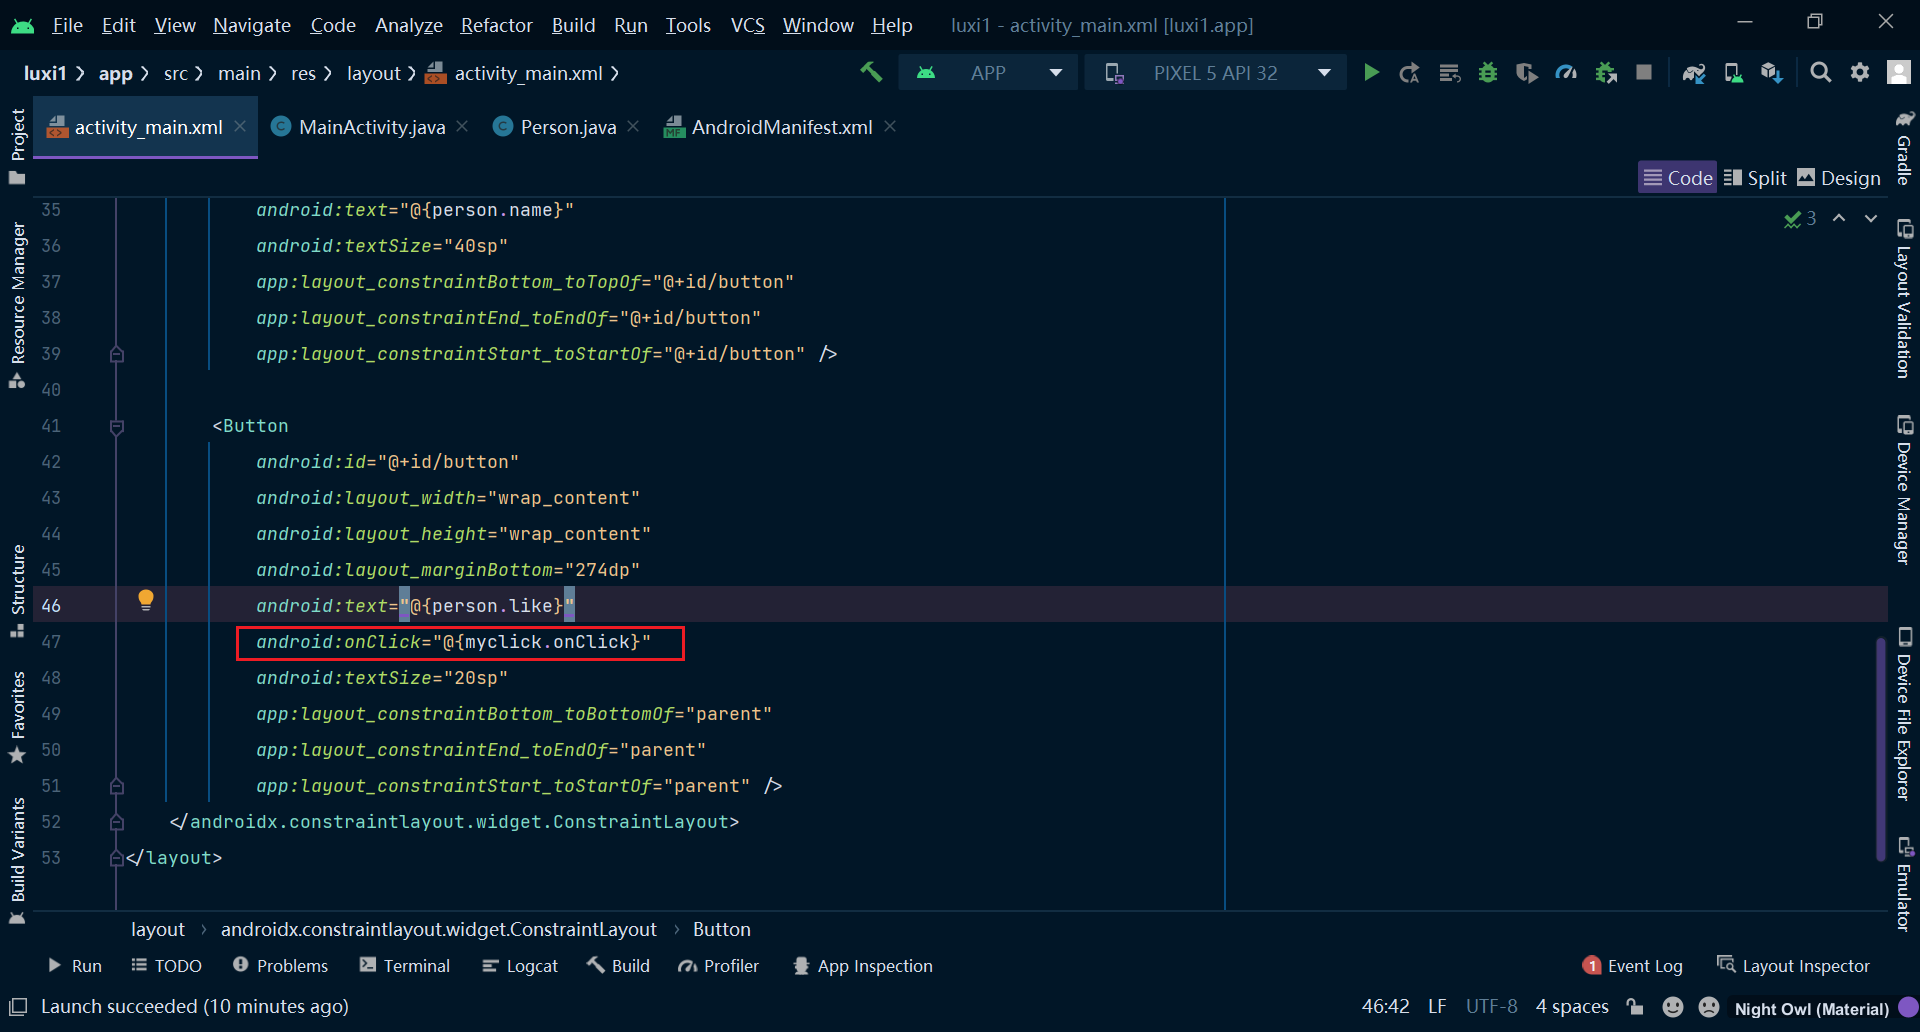Viewport: 1920px width, 1032px height.
Task: Switch to Person.java tab
Action: 567,127
